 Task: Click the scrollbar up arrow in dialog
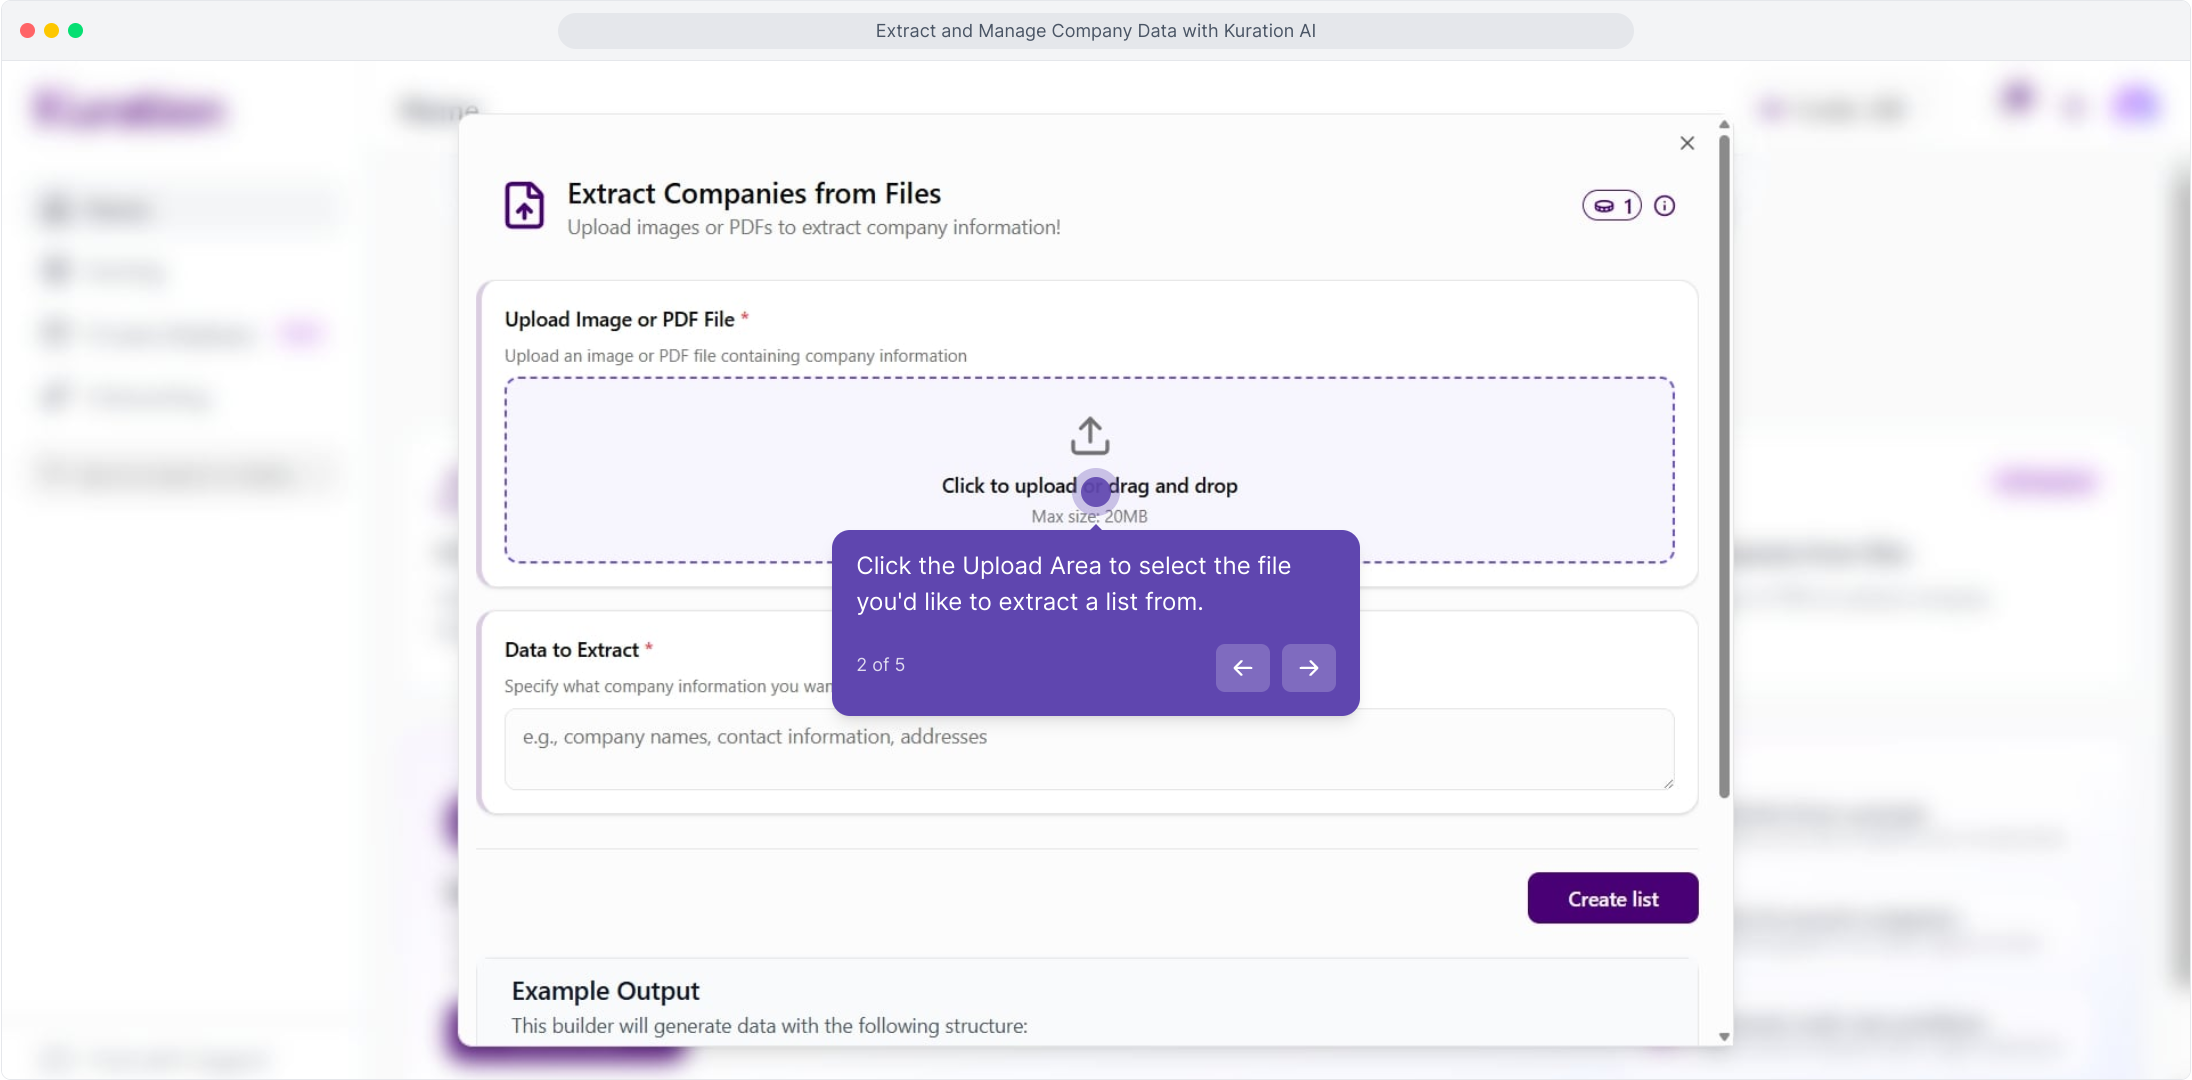tap(1724, 125)
